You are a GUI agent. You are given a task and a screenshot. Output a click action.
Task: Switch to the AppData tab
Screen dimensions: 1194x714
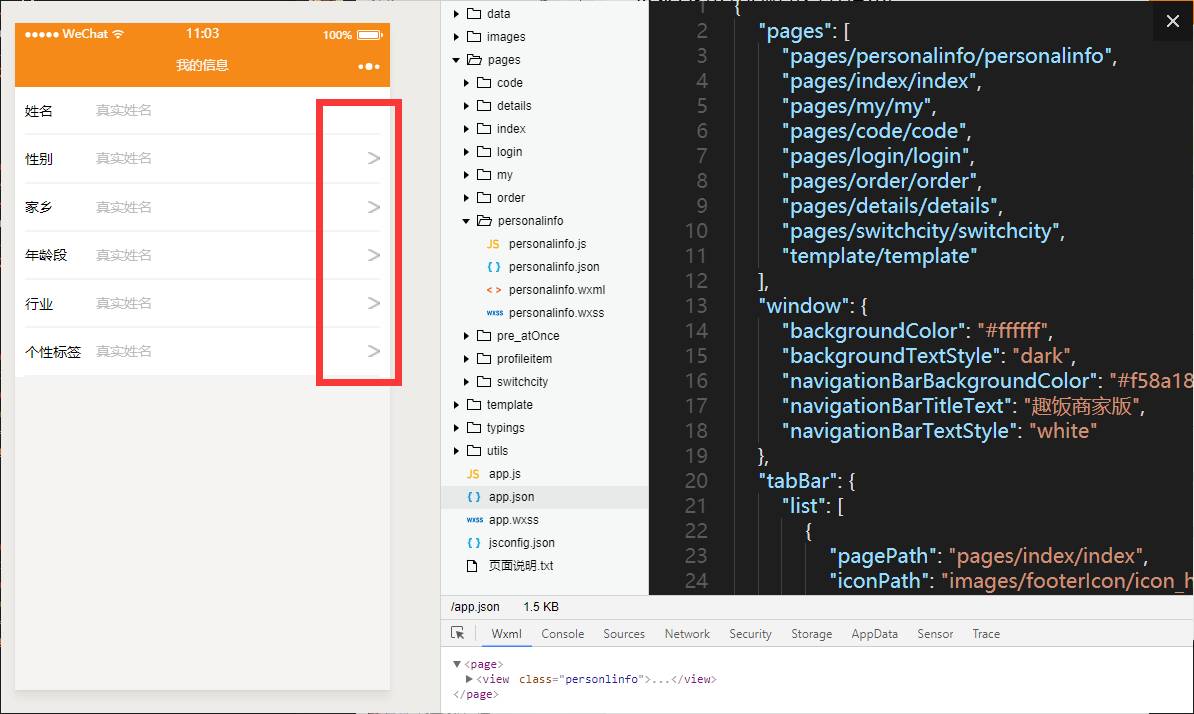[874, 634]
